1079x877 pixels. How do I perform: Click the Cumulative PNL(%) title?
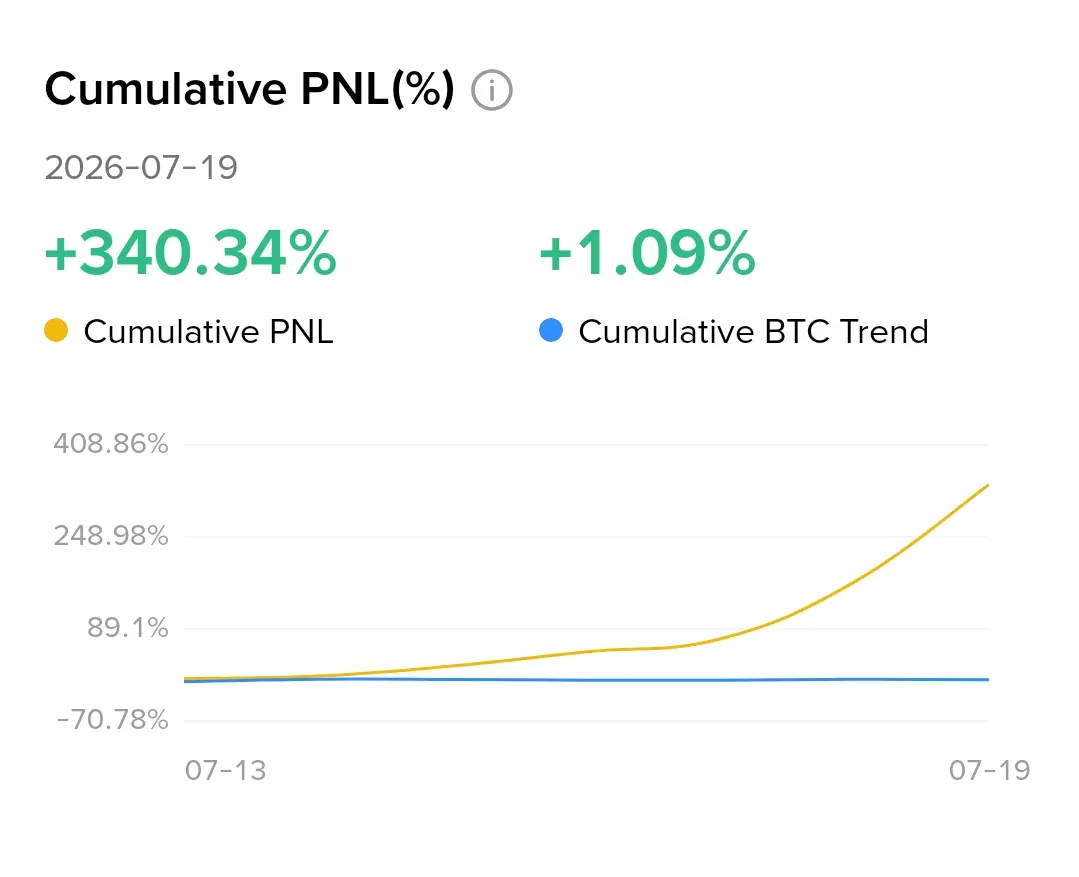point(250,89)
